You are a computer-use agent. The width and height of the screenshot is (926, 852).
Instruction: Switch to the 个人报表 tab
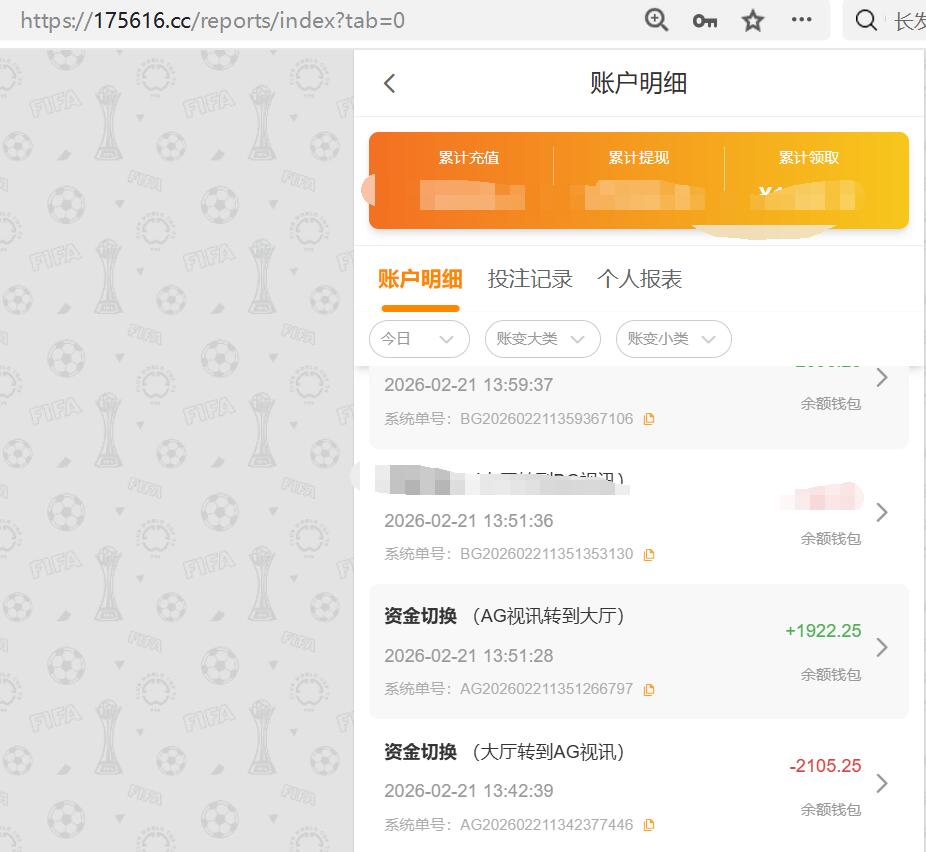640,279
